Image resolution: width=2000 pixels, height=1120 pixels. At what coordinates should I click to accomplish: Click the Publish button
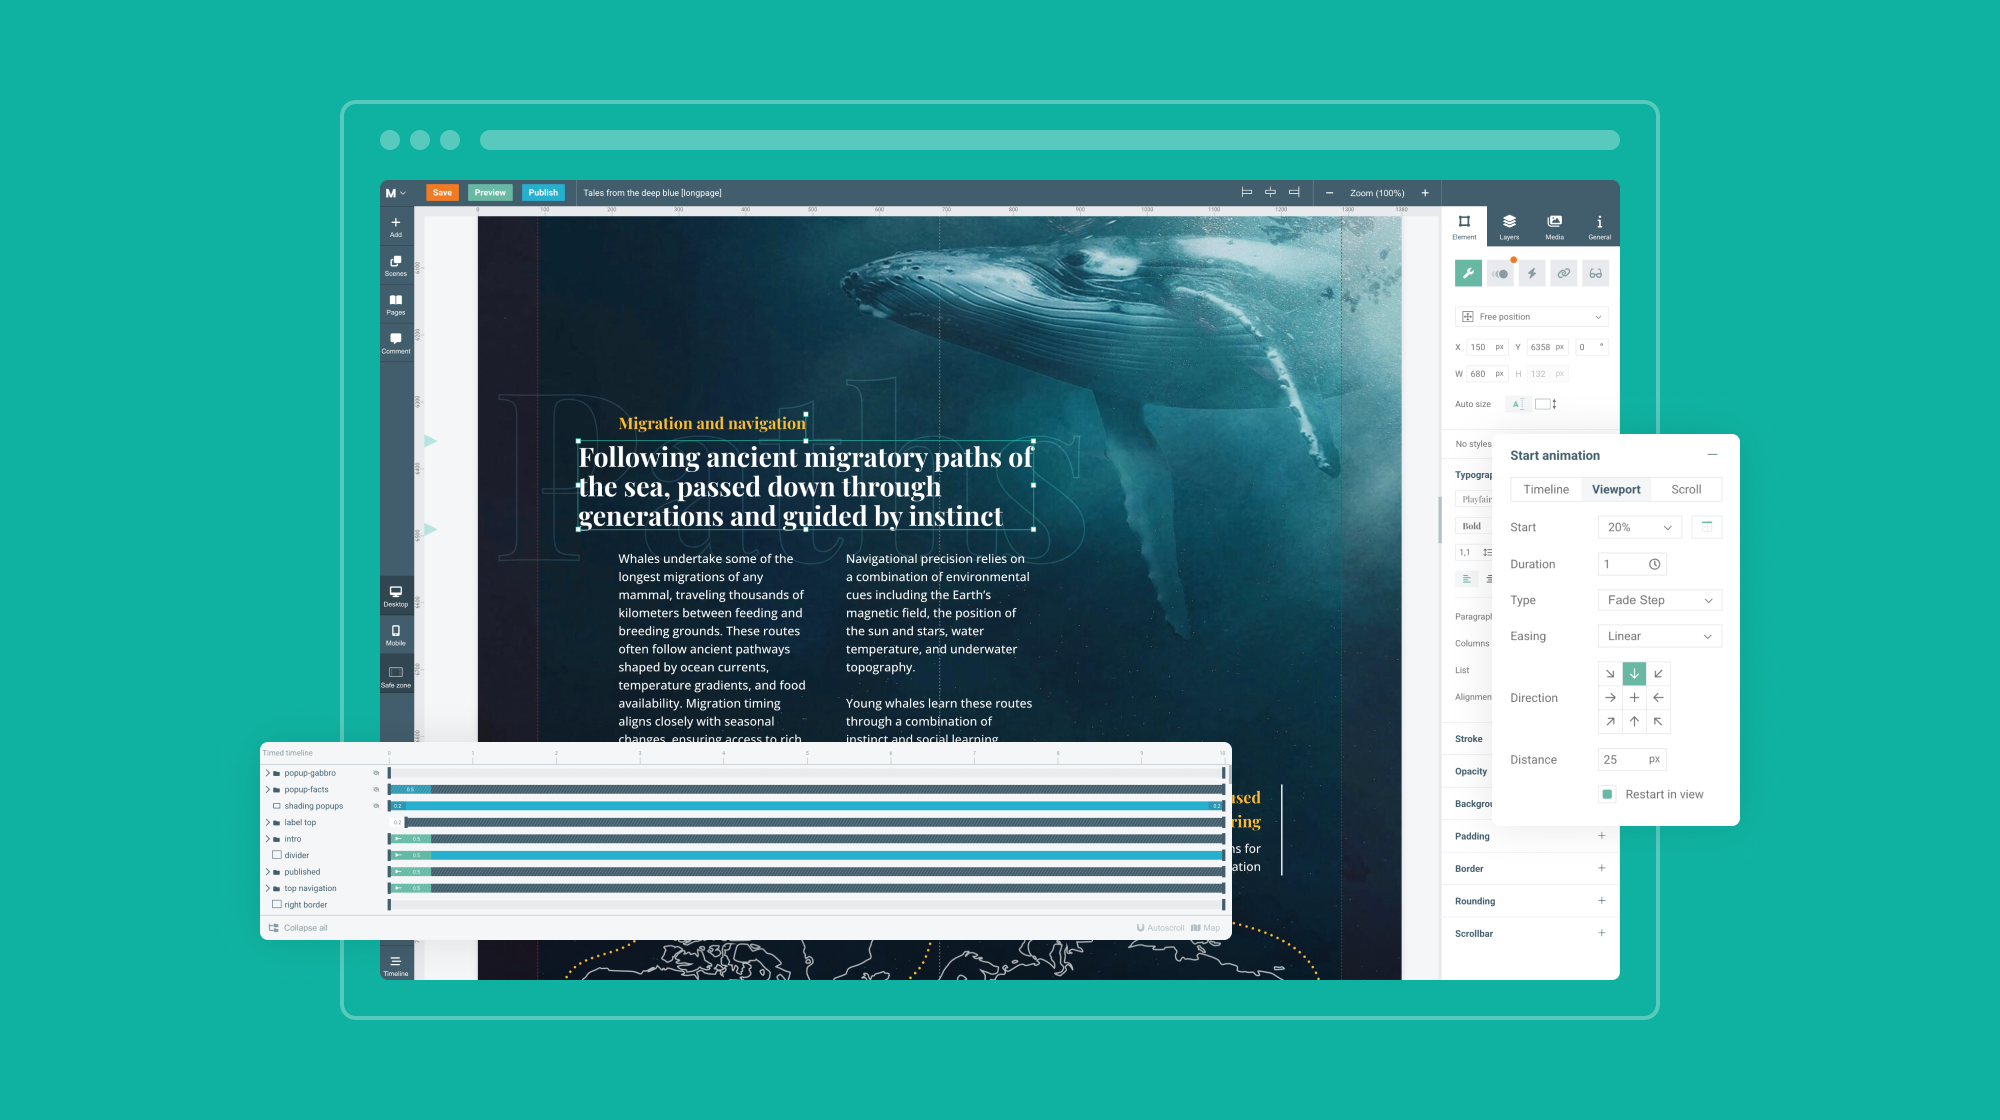pos(543,193)
